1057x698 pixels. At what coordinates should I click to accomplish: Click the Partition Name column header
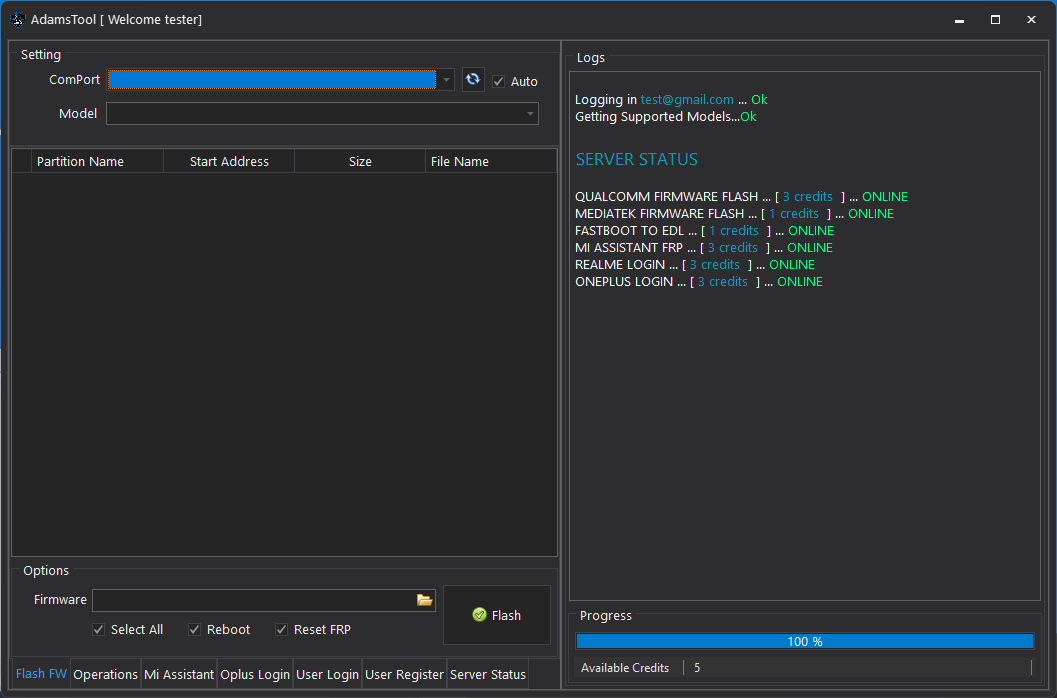click(80, 161)
